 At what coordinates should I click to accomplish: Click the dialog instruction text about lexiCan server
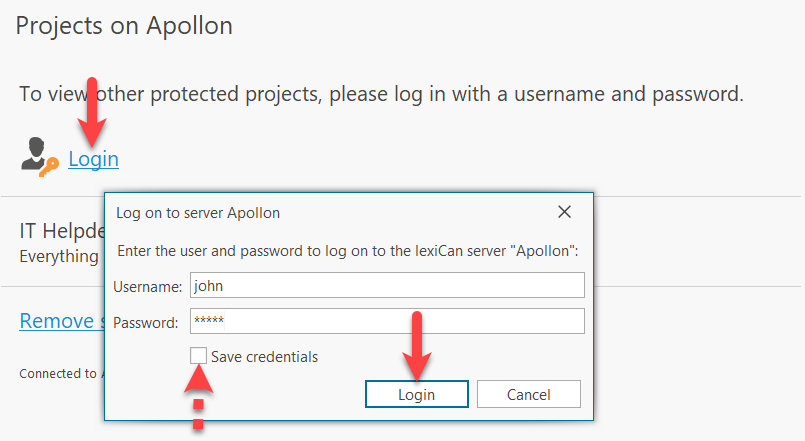click(x=348, y=249)
